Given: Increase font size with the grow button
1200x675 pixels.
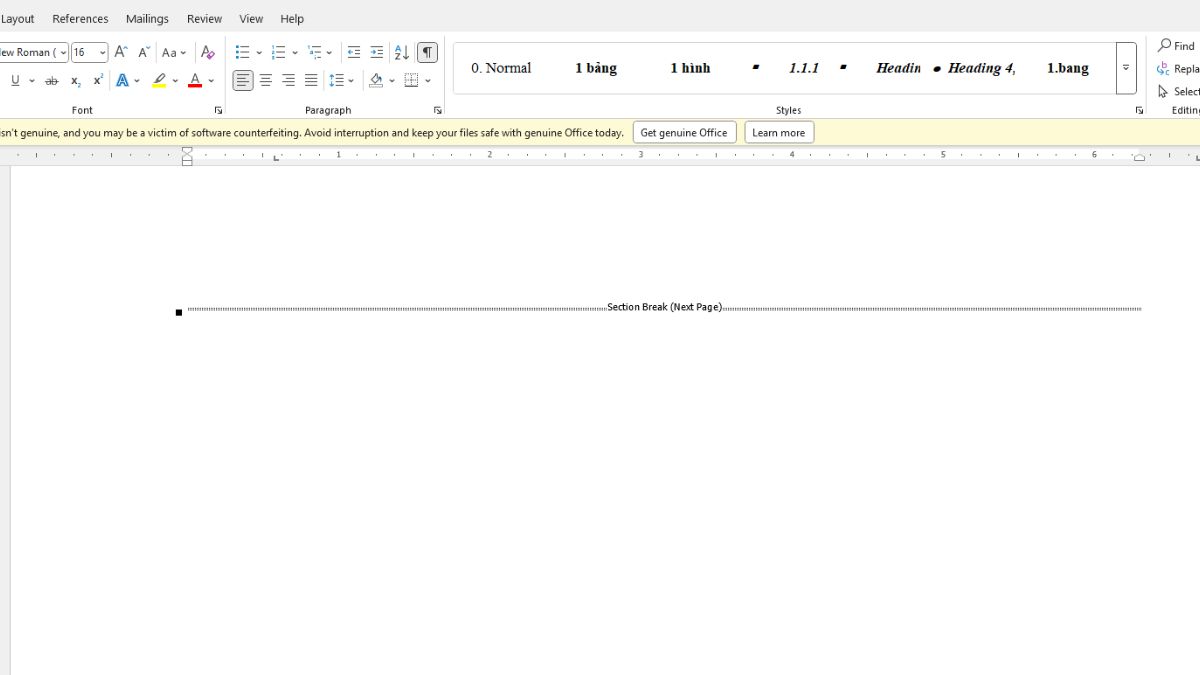Looking at the screenshot, I should click(x=121, y=52).
